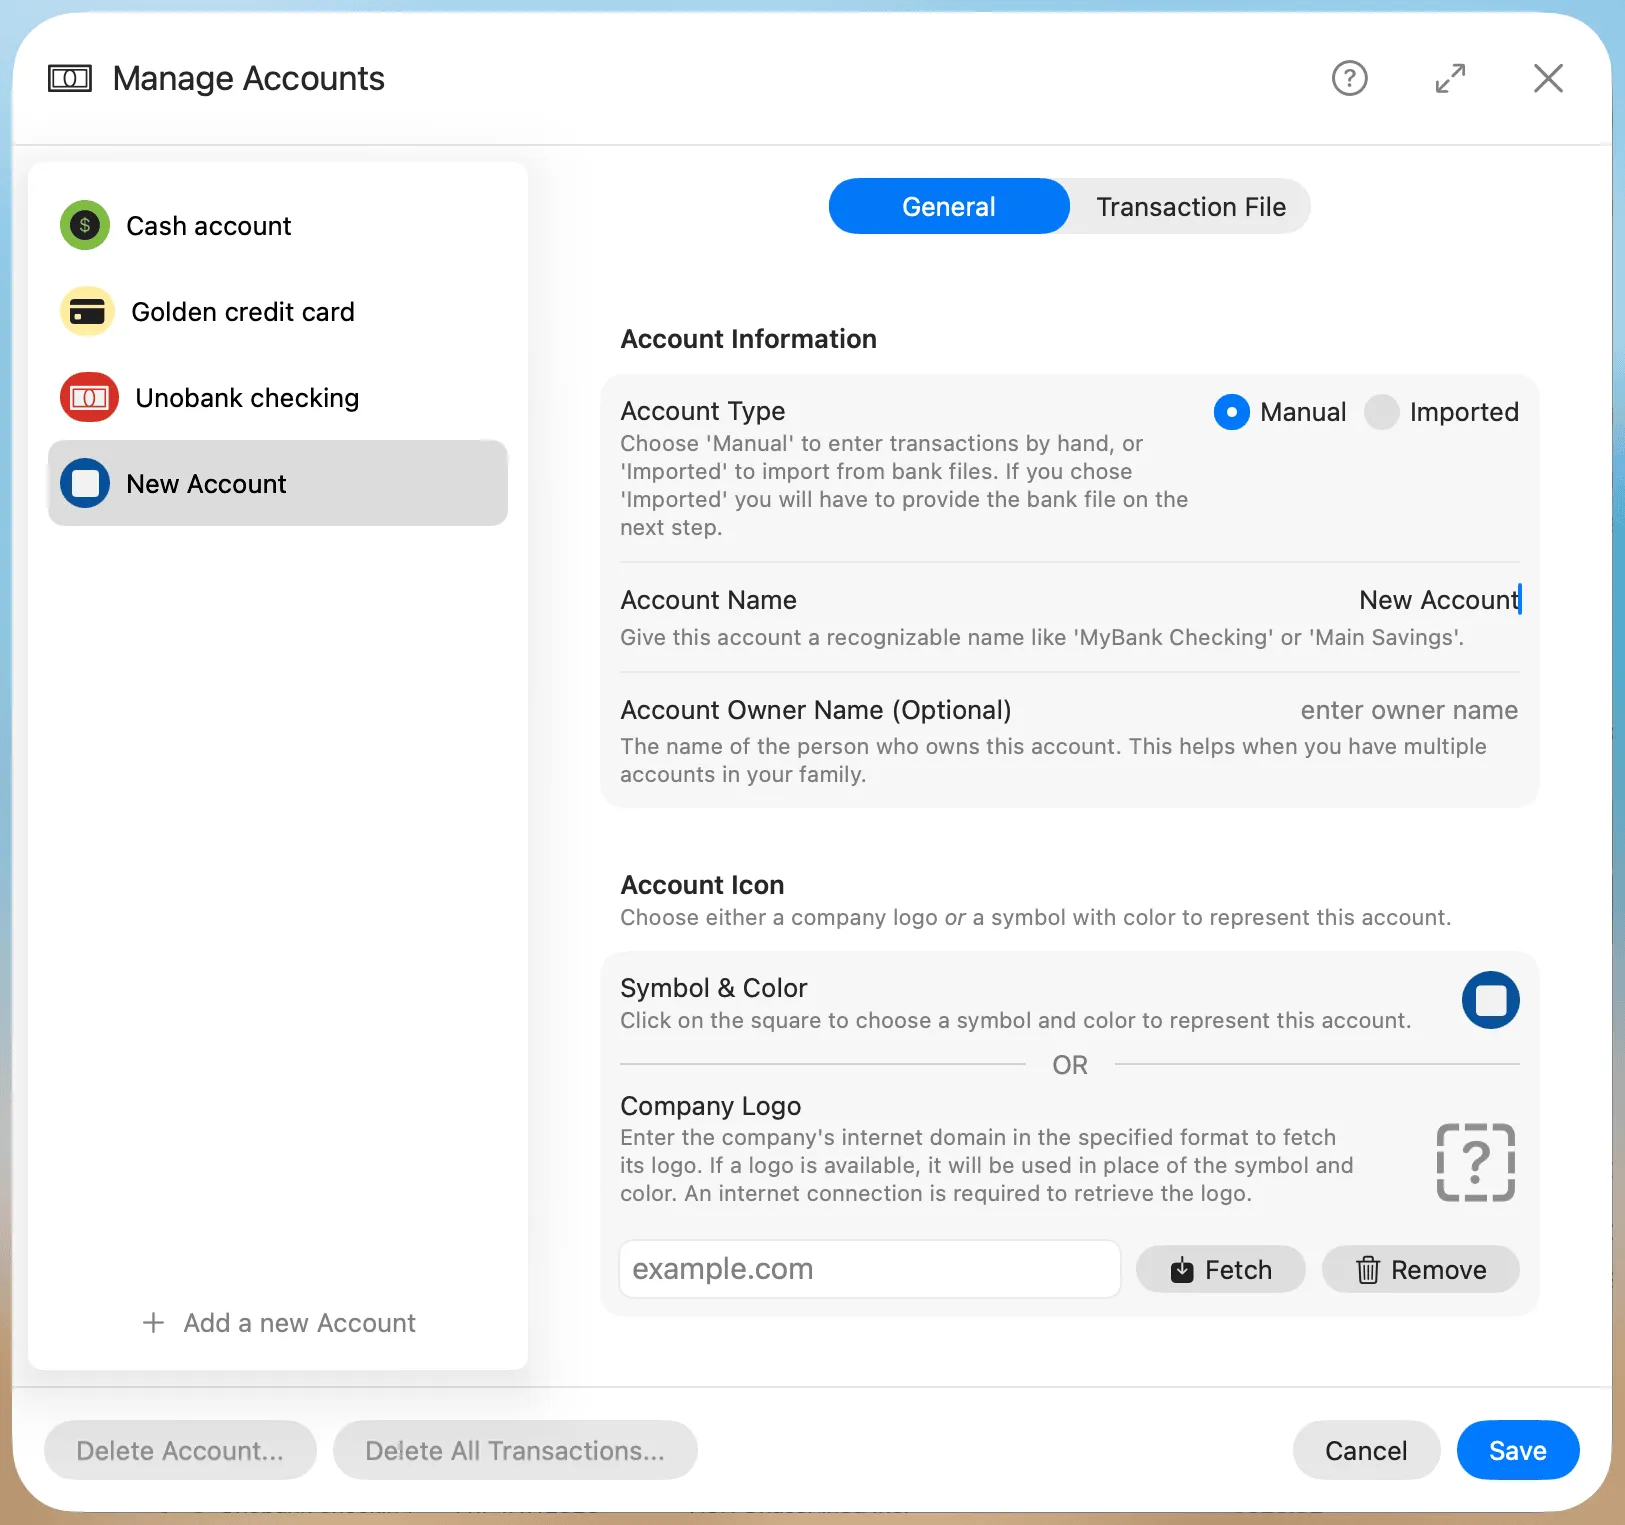Click the blue New Account icon

pos(85,484)
